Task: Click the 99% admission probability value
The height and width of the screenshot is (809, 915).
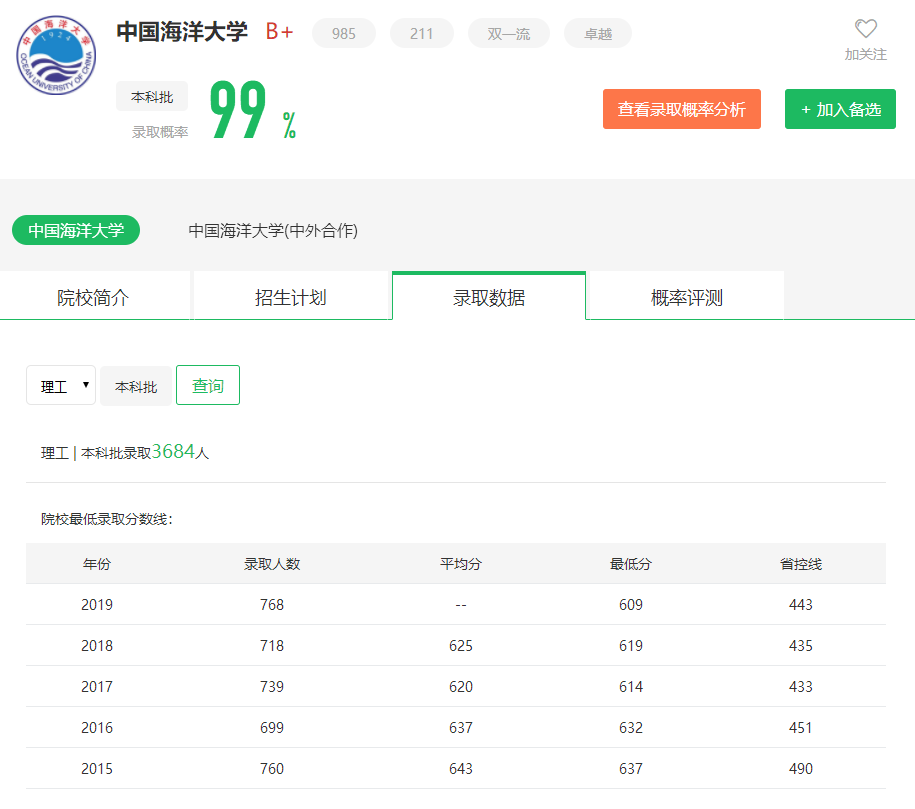Action: point(253,110)
